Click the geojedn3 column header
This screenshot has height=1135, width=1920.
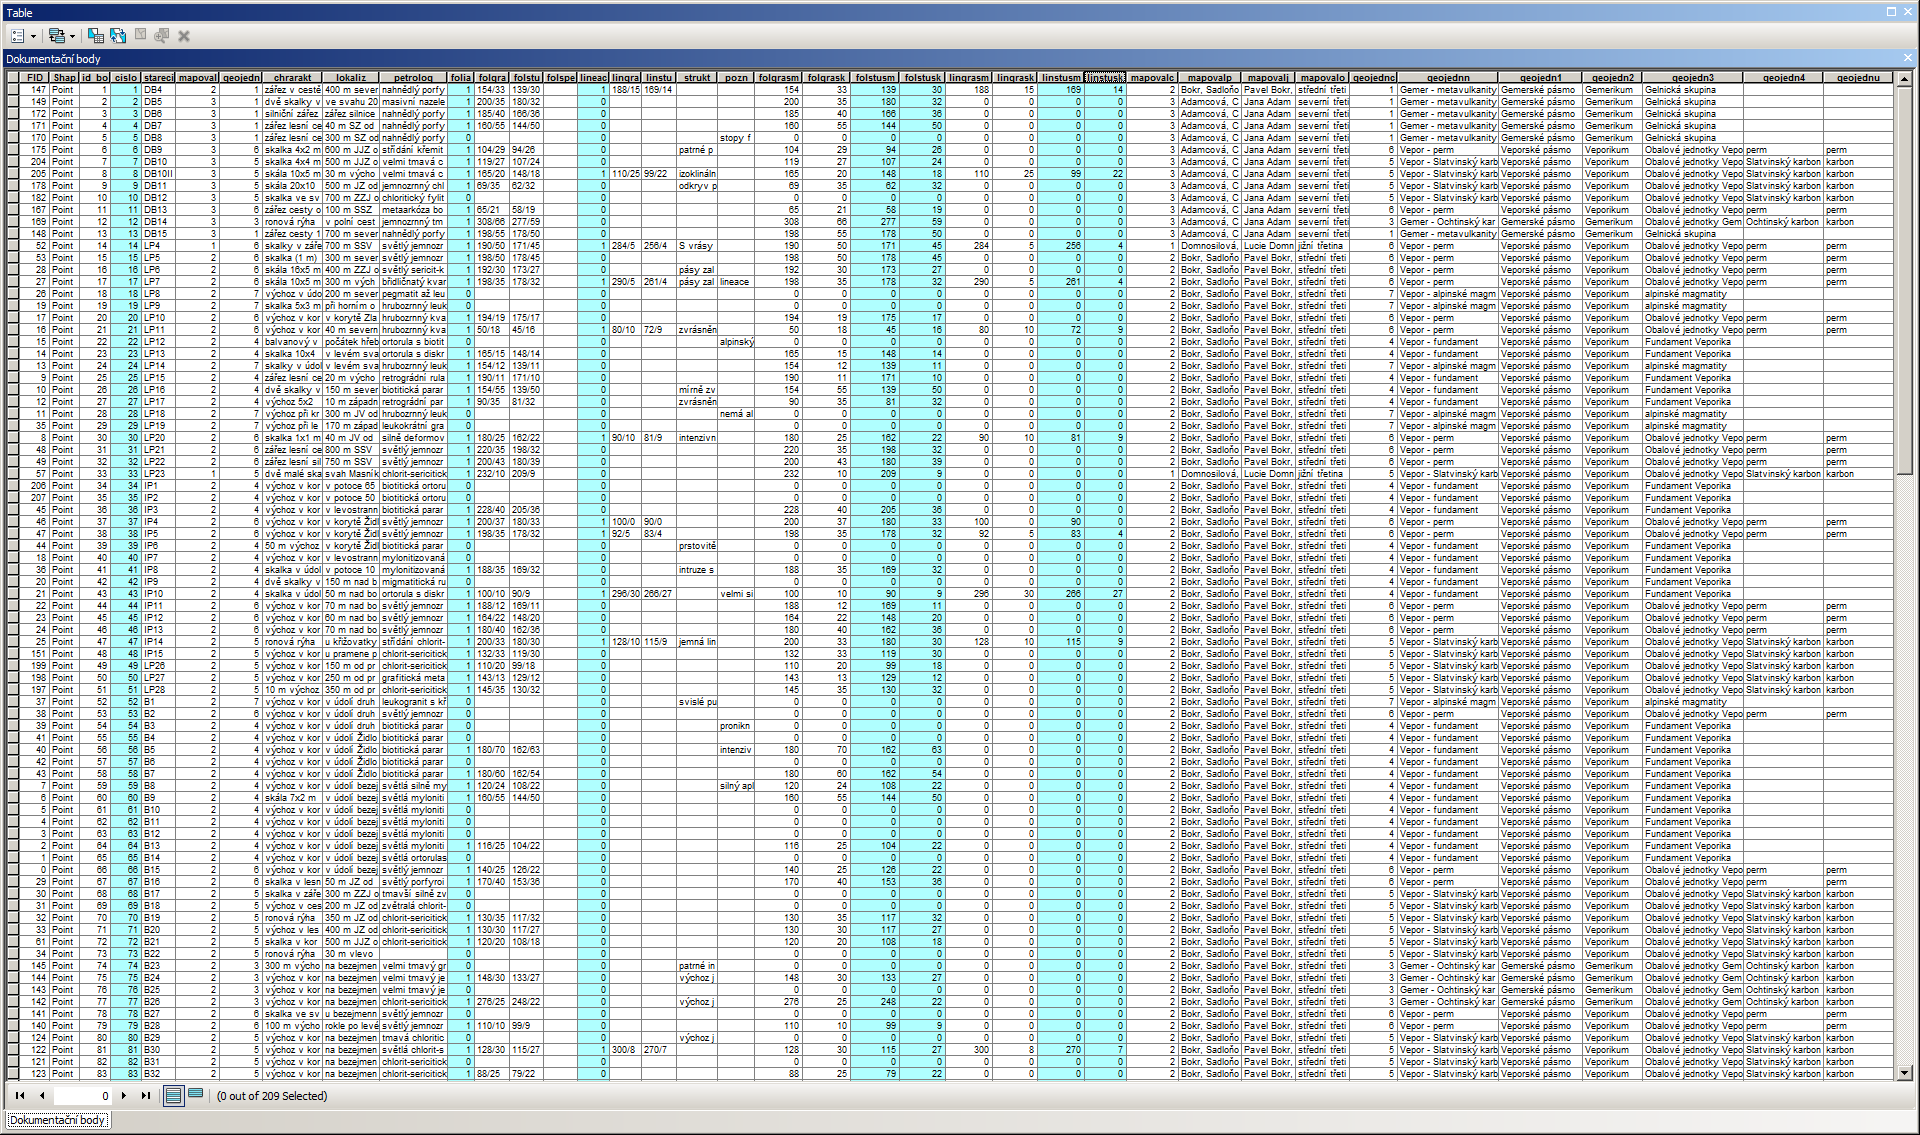1692,77
